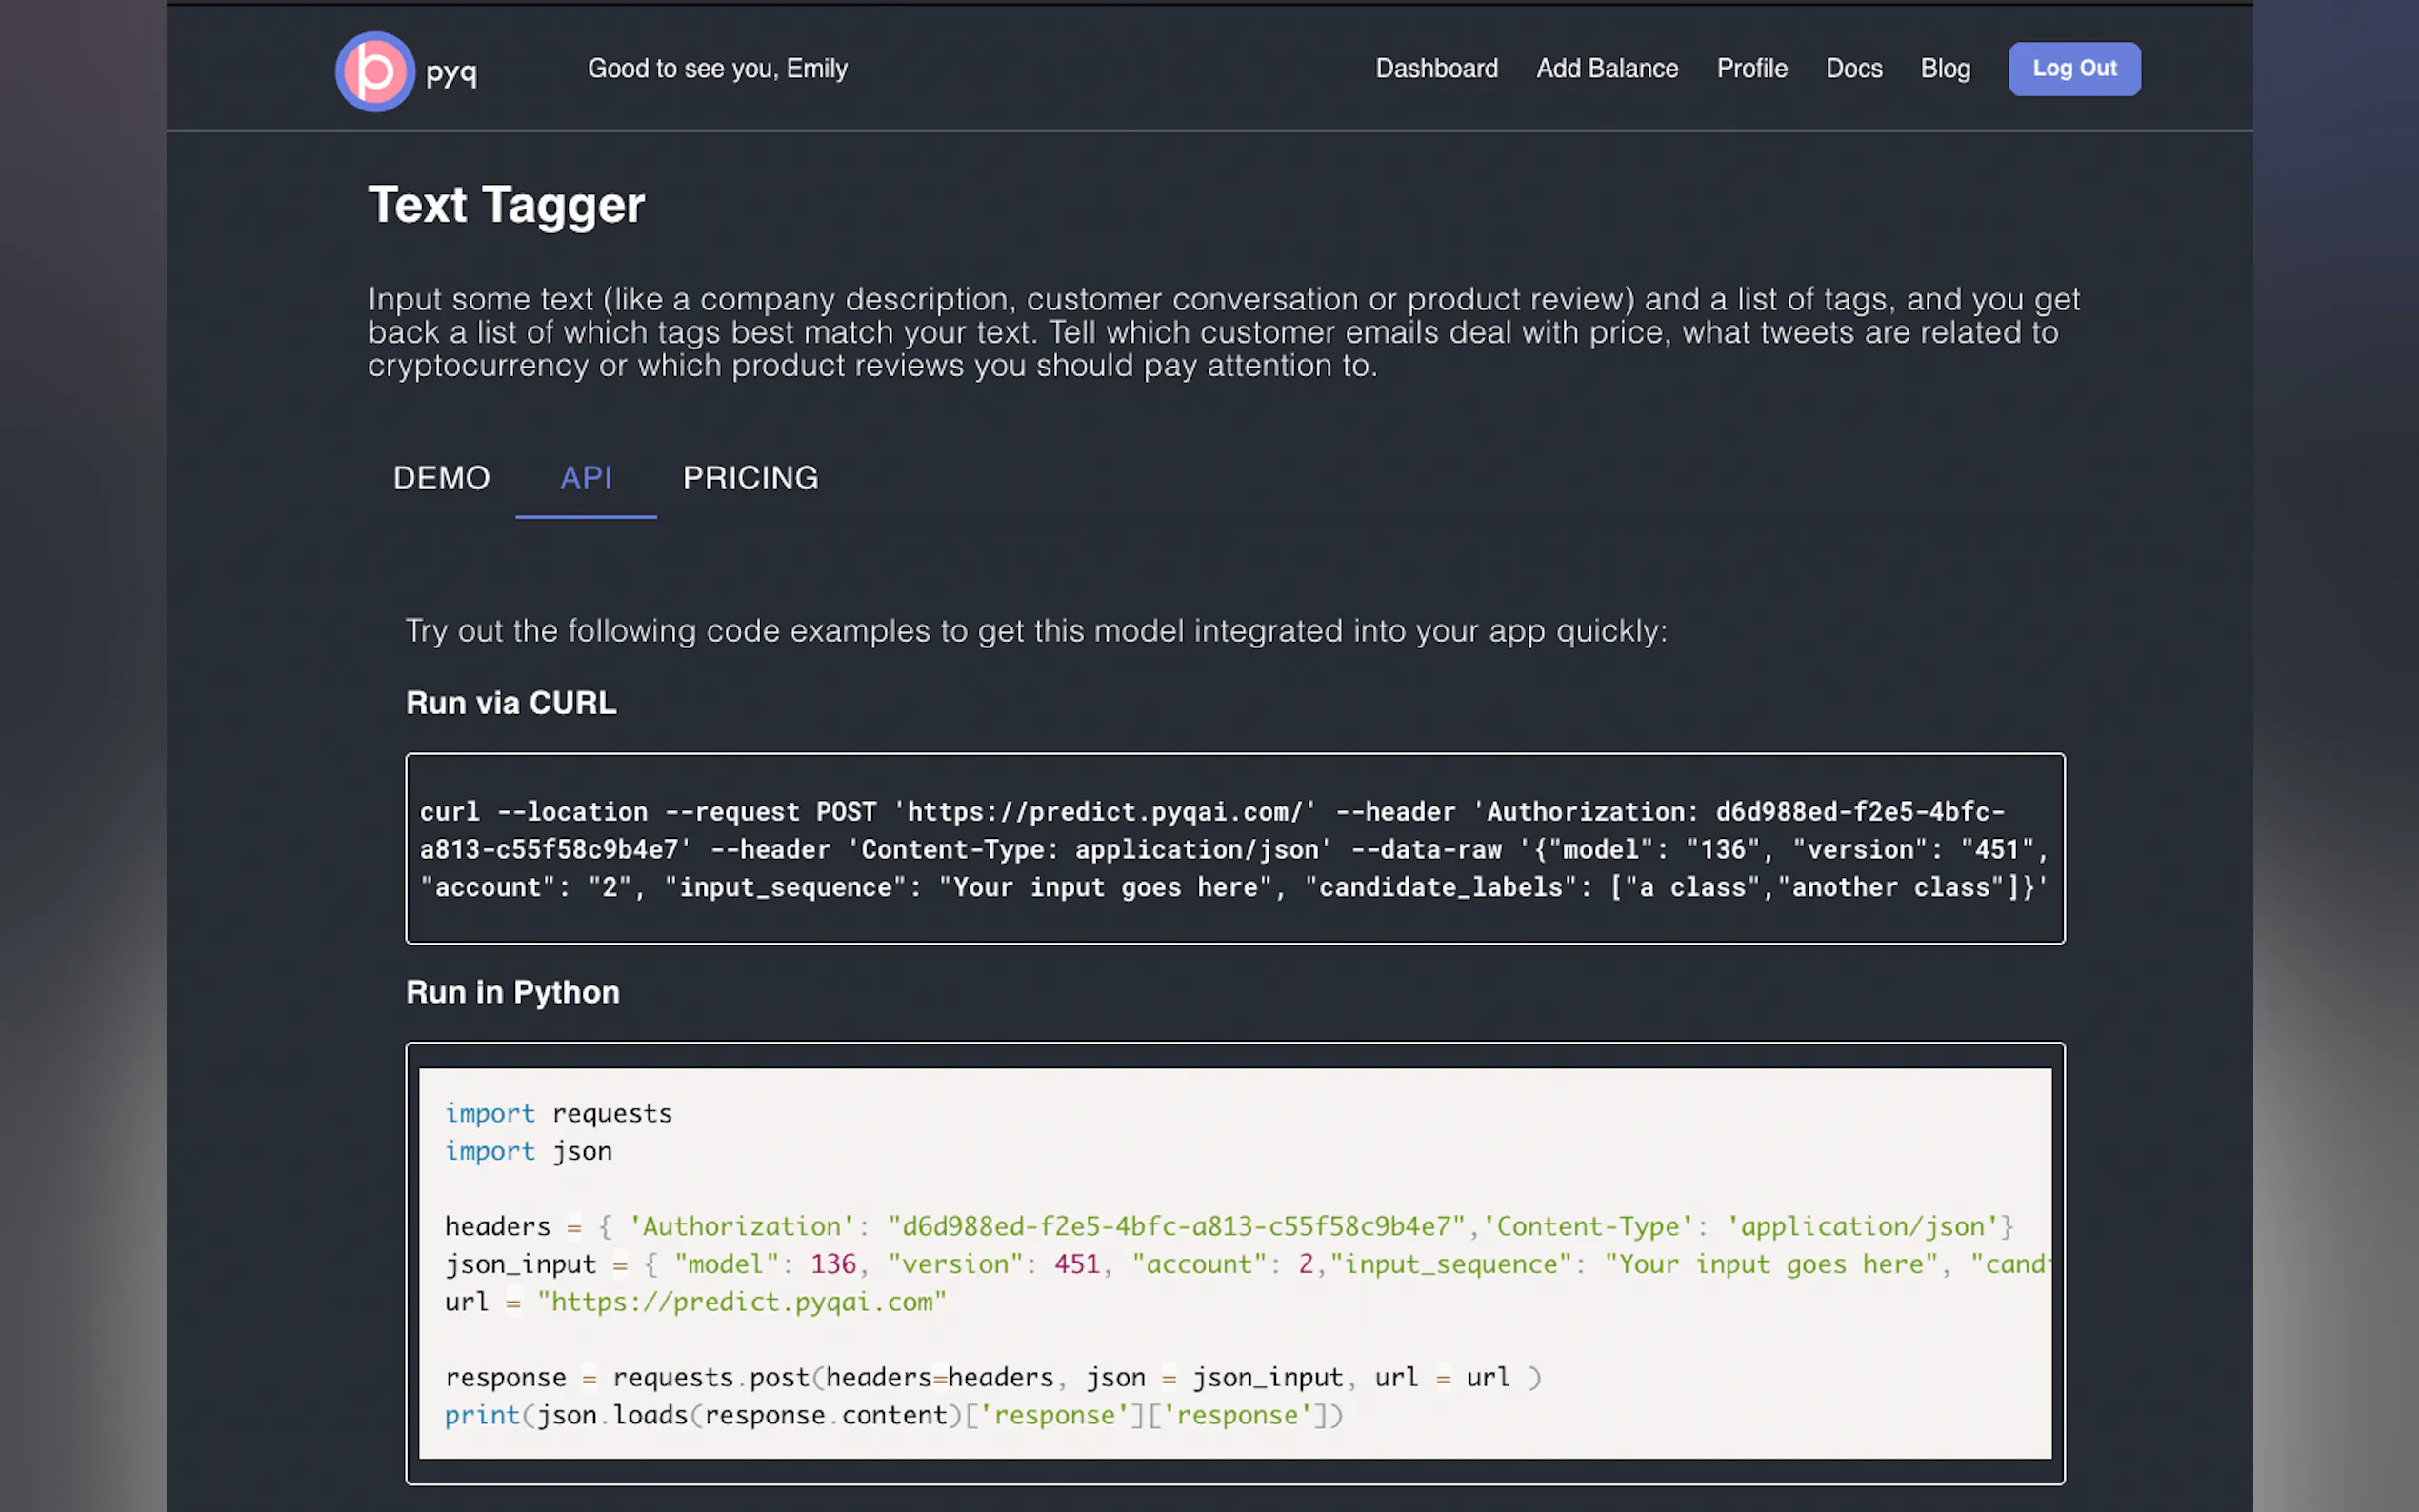This screenshot has height=1512, width=2419.
Task: Click inside the curl command code box
Action: pos(1235,848)
